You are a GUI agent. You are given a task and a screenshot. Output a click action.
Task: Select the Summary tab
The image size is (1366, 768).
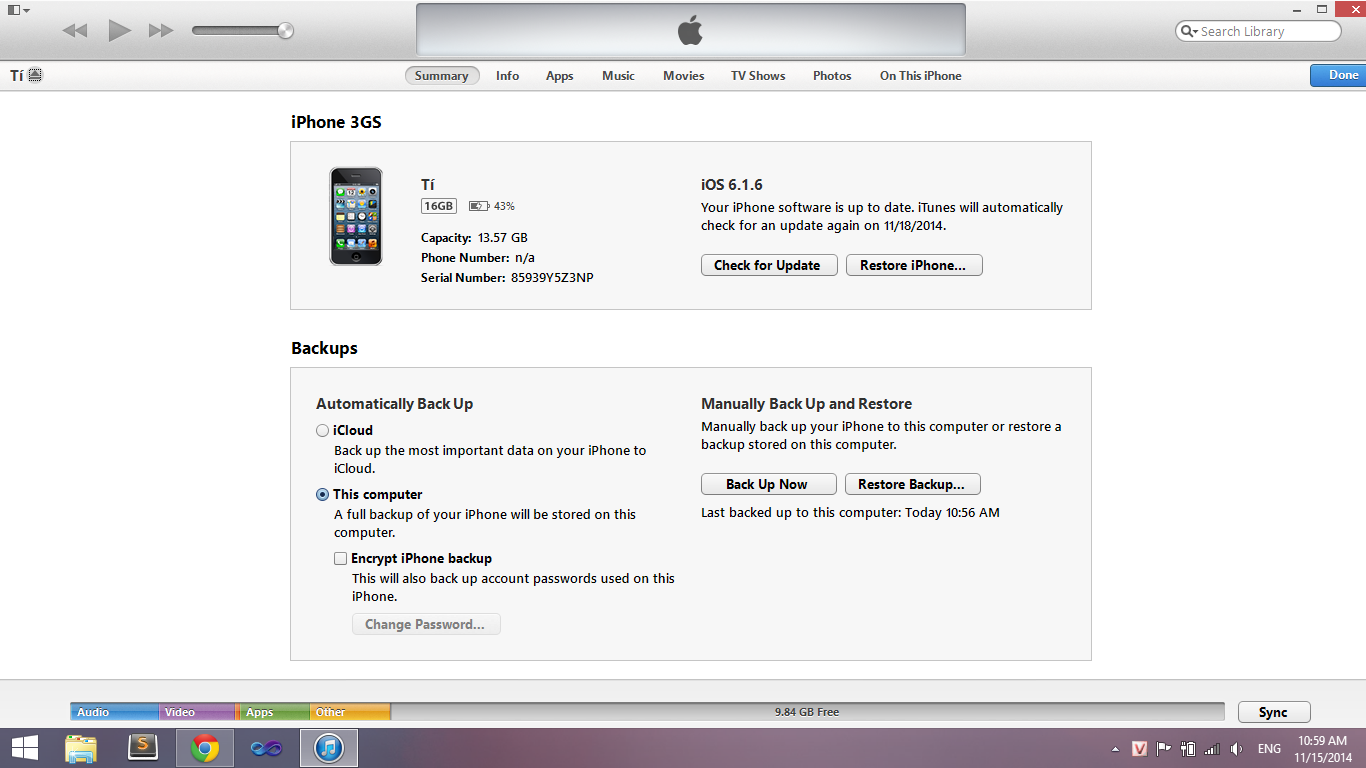442,76
